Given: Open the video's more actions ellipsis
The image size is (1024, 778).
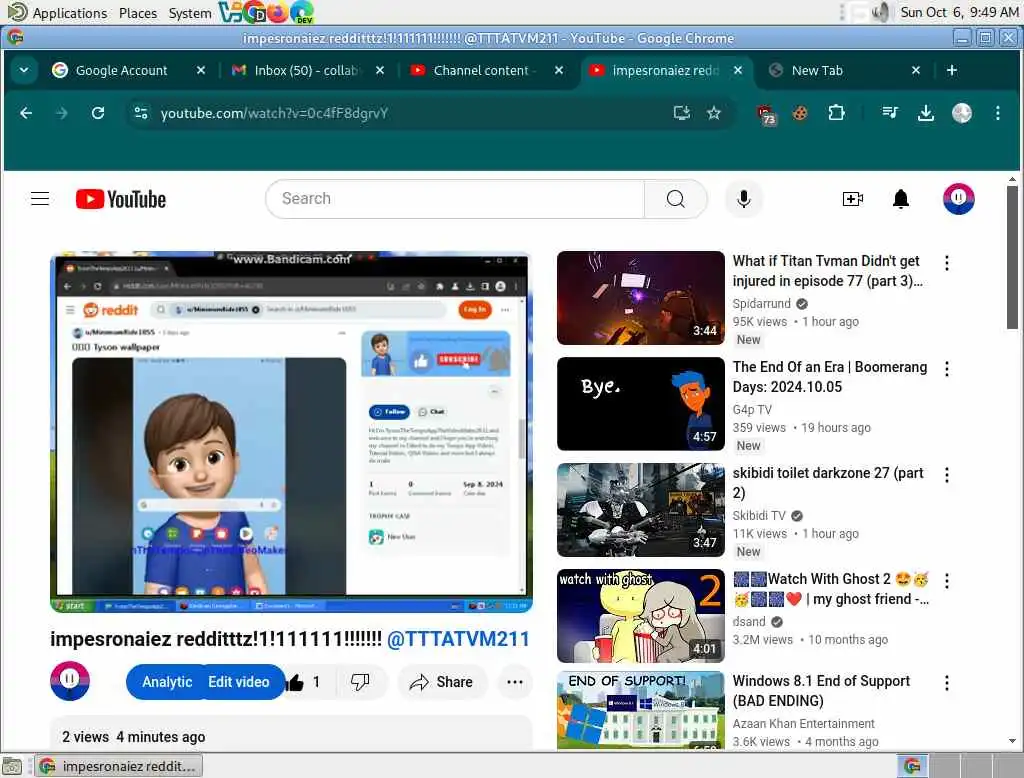Looking at the screenshot, I should tap(515, 682).
